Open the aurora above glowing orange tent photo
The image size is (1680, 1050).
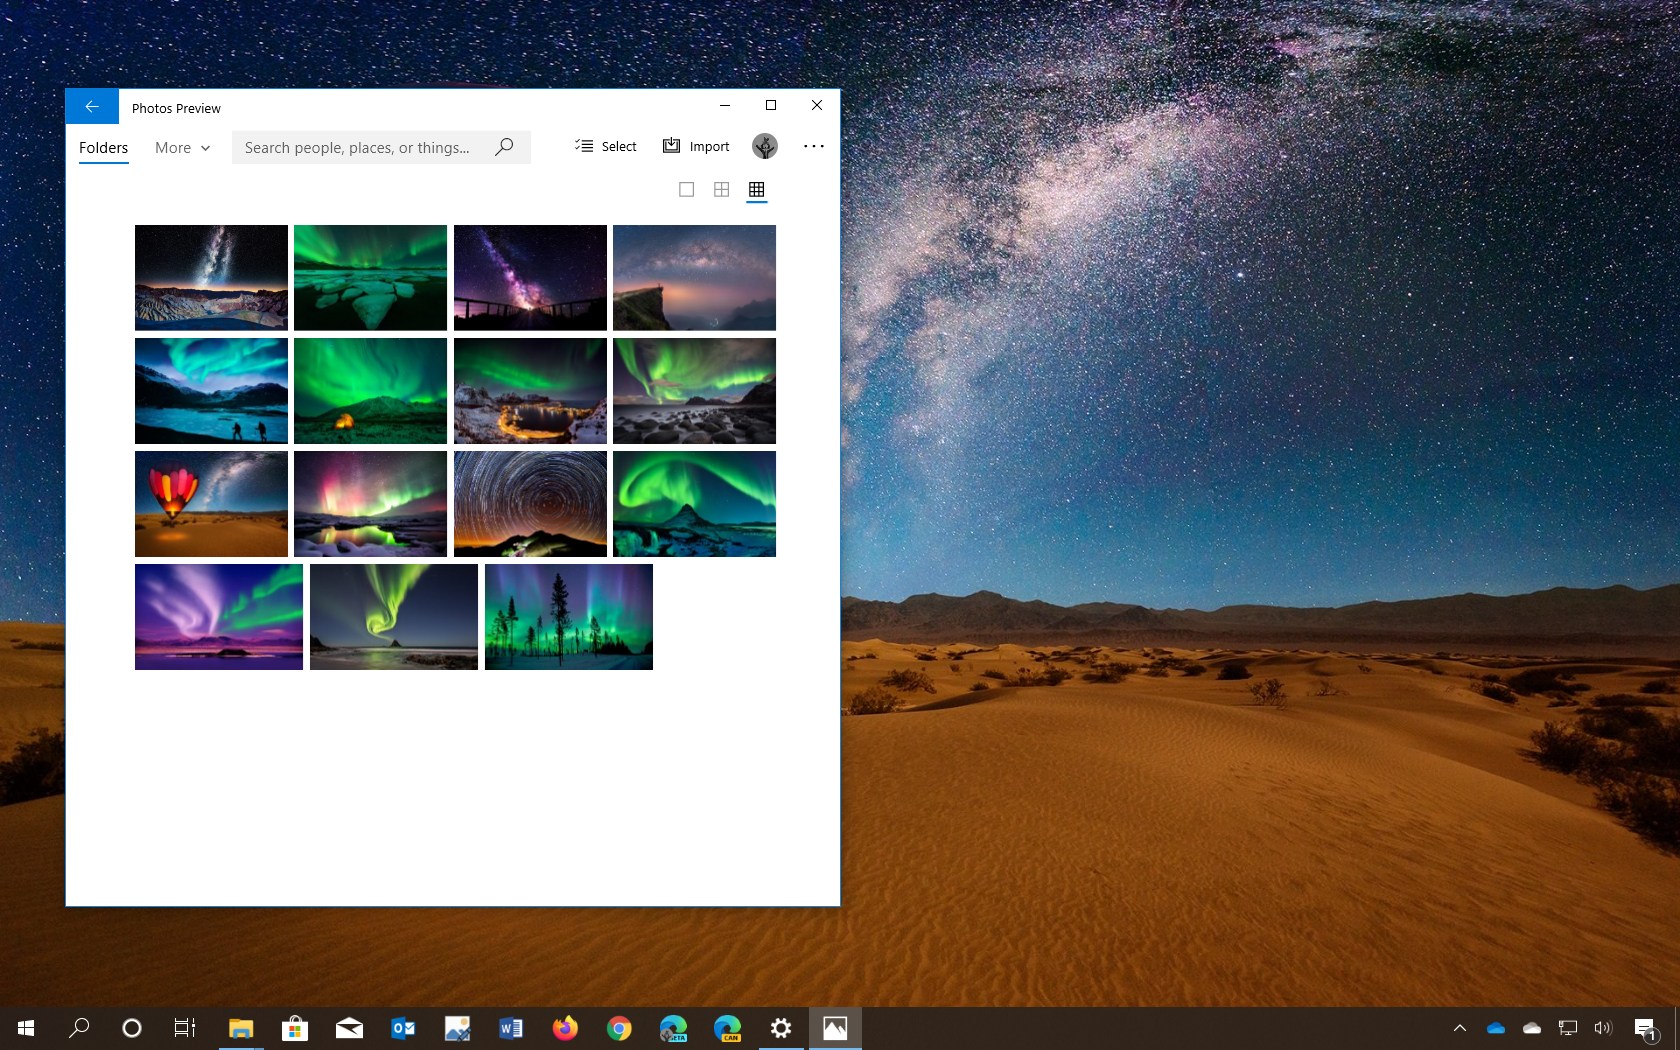[370, 391]
